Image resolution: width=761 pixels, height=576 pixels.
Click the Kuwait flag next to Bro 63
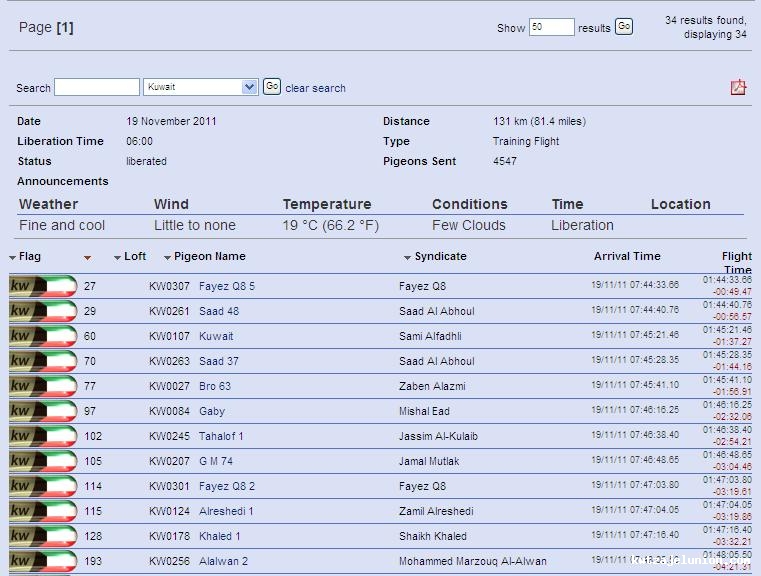43,386
